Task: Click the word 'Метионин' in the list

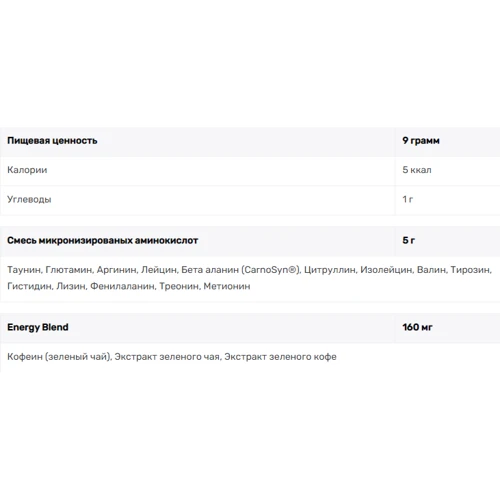Action: [227, 286]
